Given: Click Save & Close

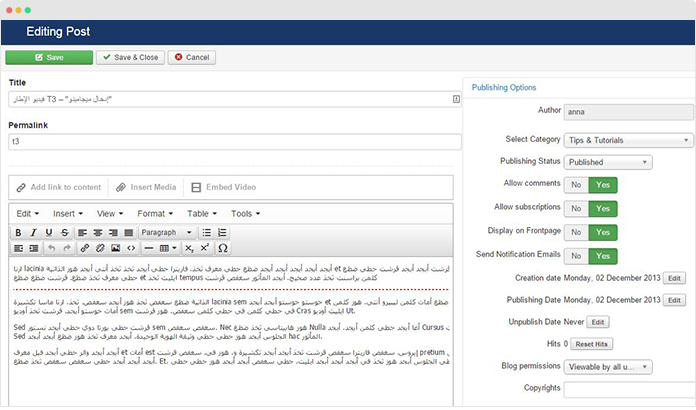Looking at the screenshot, I should 130,57.
